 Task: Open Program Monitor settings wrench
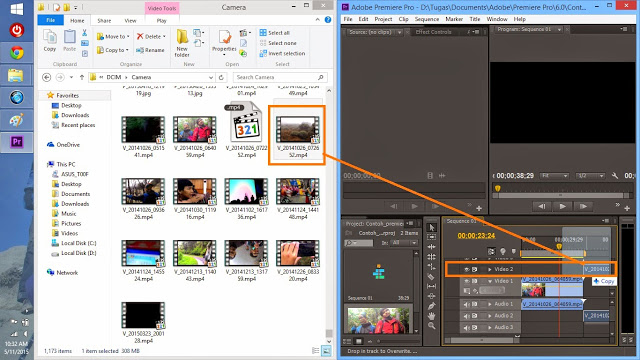click(615, 176)
